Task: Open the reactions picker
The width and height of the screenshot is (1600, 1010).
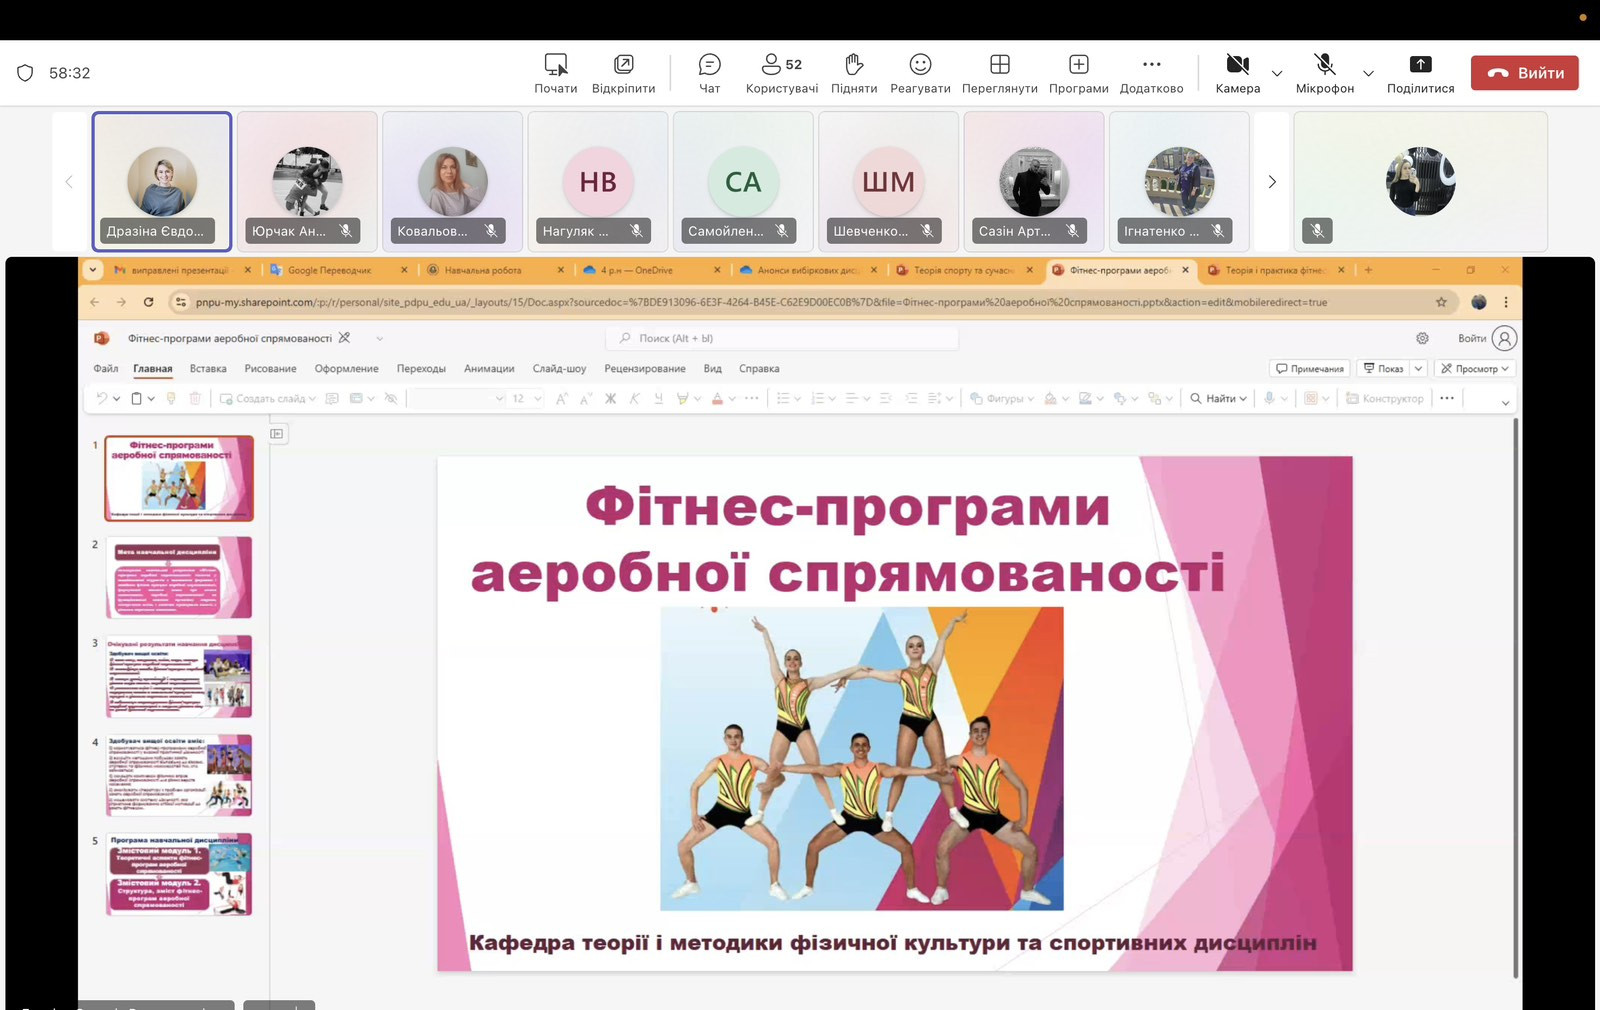Action: click(x=920, y=73)
